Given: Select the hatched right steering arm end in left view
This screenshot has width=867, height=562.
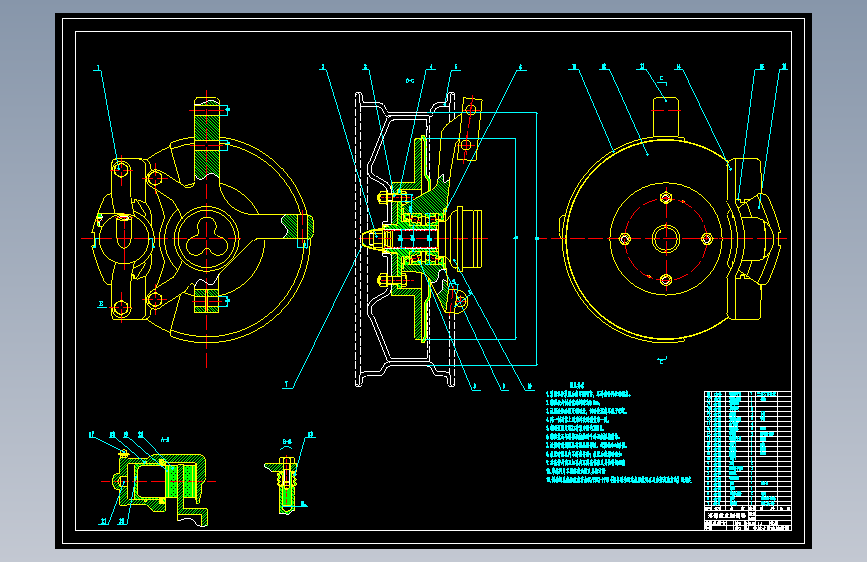Looking at the screenshot, I should (297, 227).
